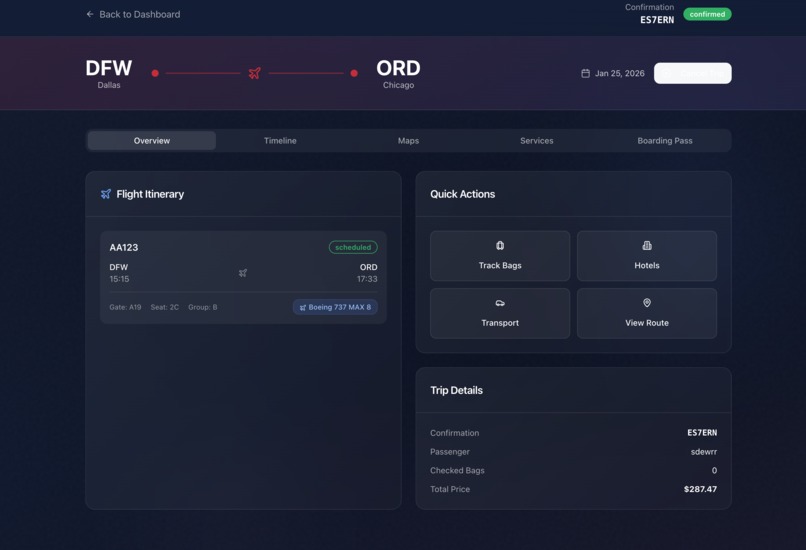The image size is (806, 550).
Task: Click the Seat: 2C label
Action: click(164, 307)
